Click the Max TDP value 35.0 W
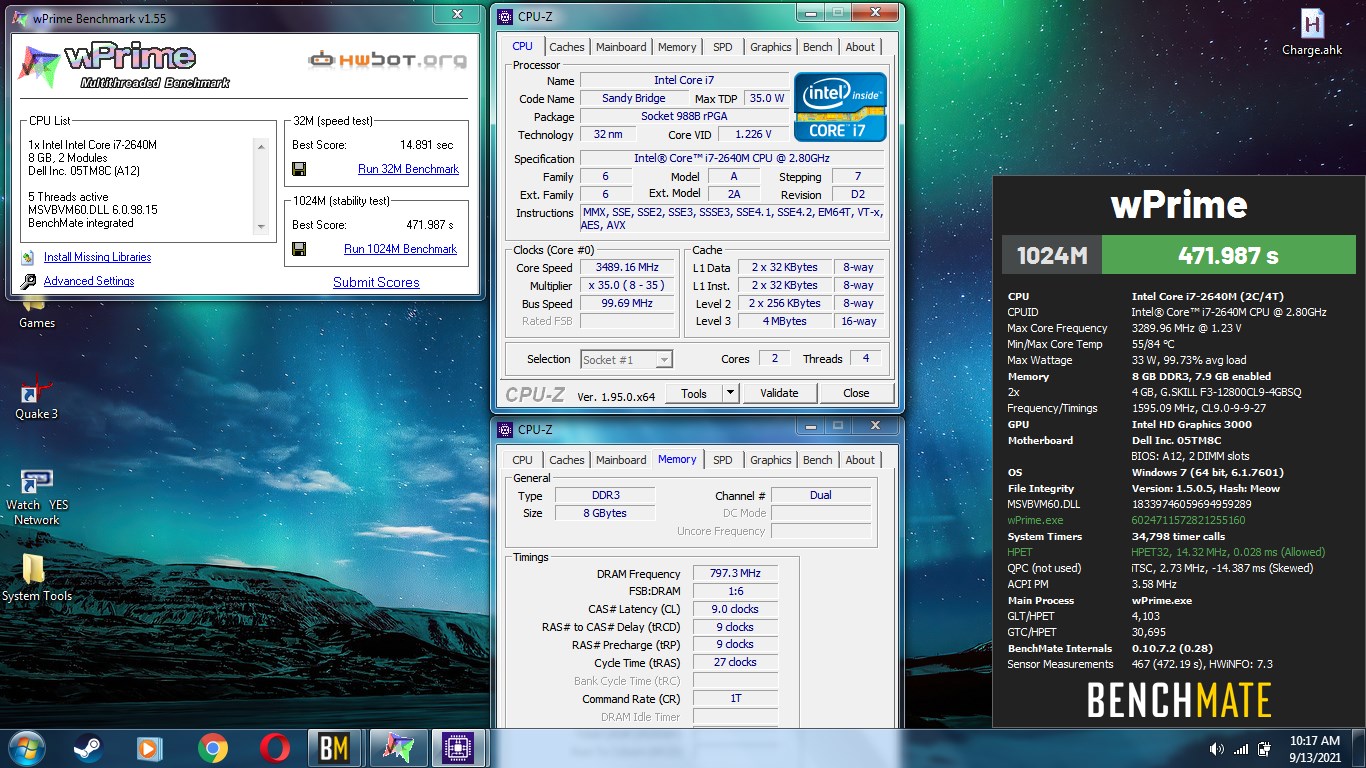1366x768 pixels. (x=767, y=98)
